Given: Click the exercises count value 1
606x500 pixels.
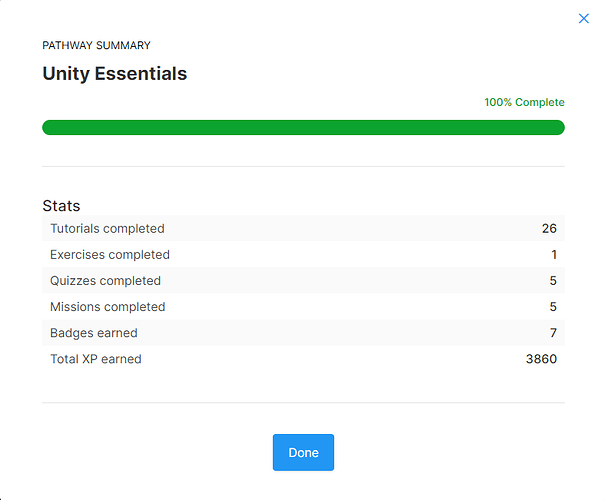Looking at the screenshot, I should (553, 255).
